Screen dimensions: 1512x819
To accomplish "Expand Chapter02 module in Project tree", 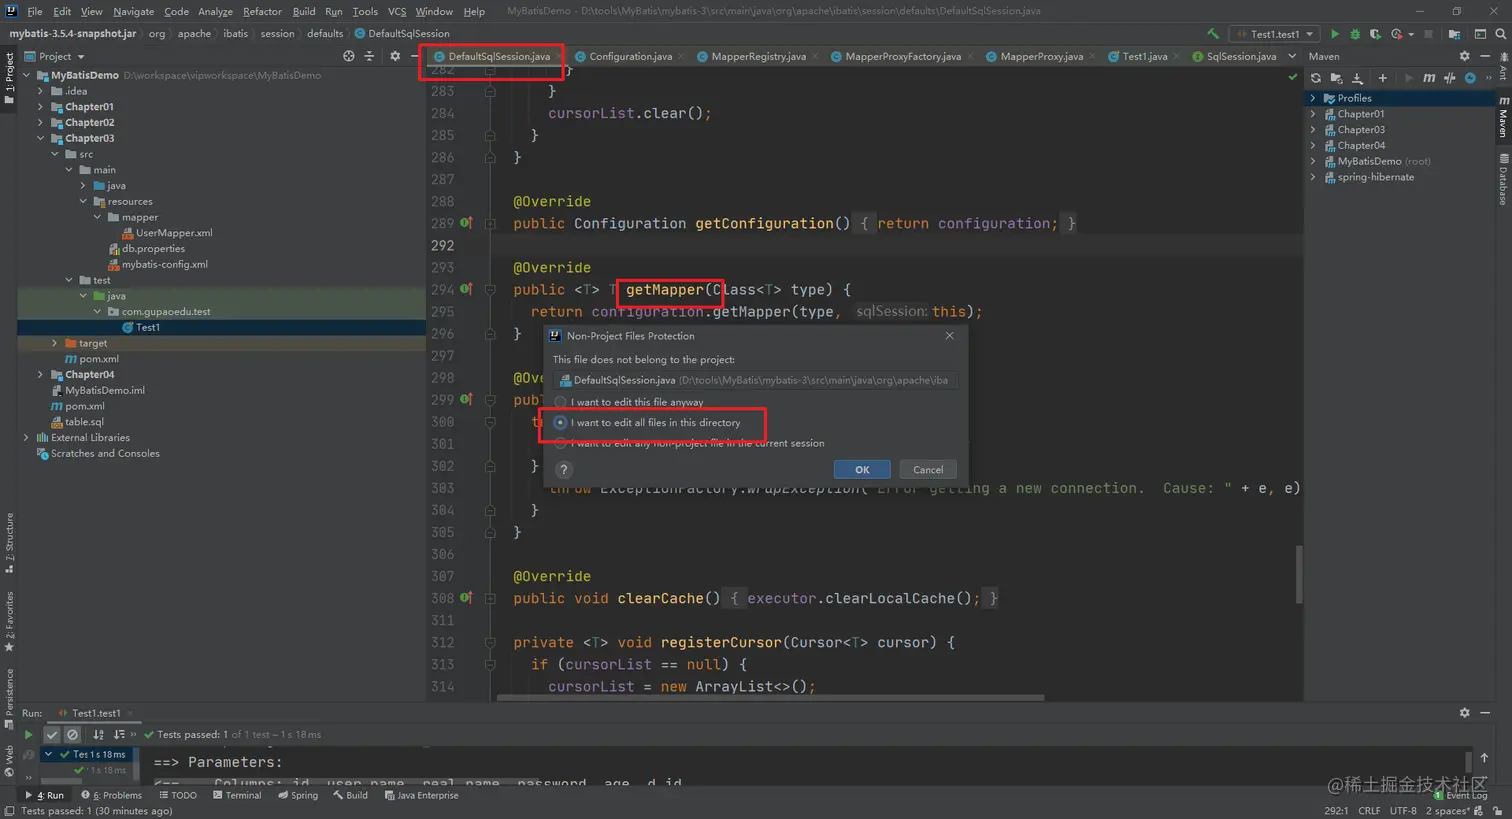I will click(41, 123).
